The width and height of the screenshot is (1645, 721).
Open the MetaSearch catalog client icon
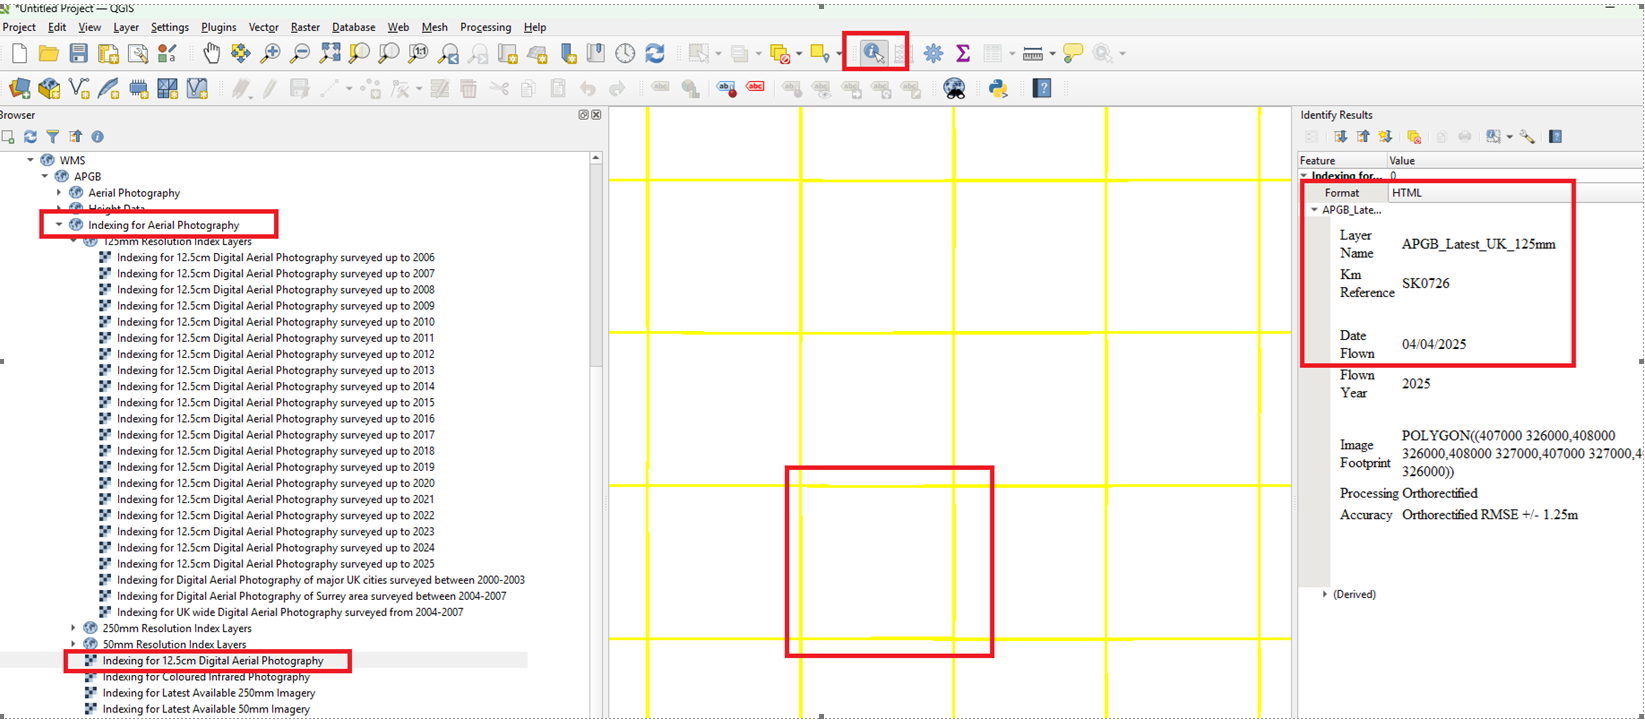[955, 89]
